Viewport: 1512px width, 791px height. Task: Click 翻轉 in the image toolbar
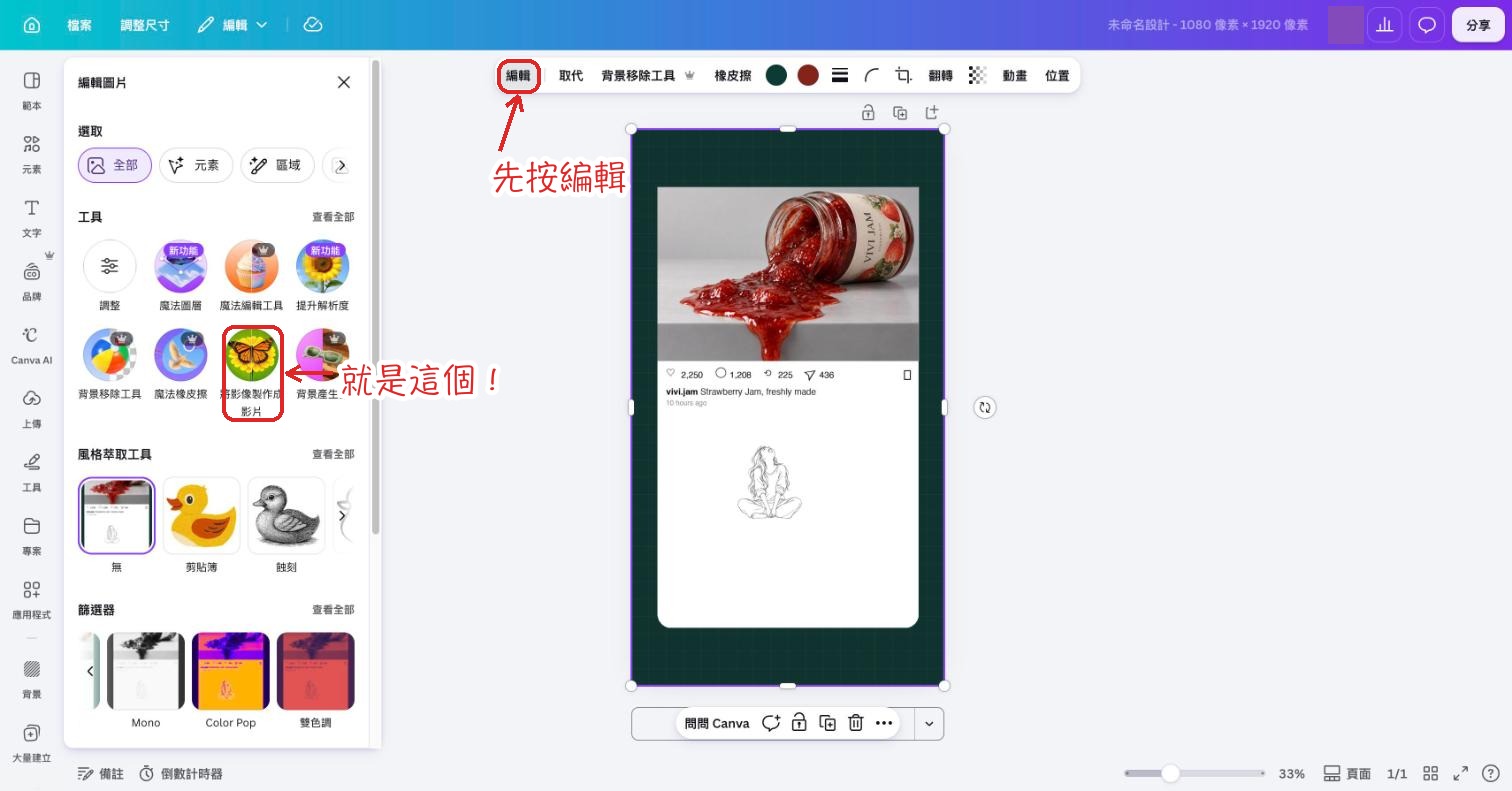[x=941, y=75]
